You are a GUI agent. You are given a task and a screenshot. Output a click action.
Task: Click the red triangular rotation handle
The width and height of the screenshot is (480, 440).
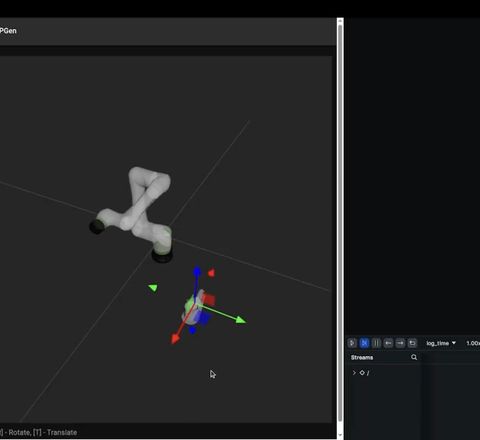click(x=211, y=273)
